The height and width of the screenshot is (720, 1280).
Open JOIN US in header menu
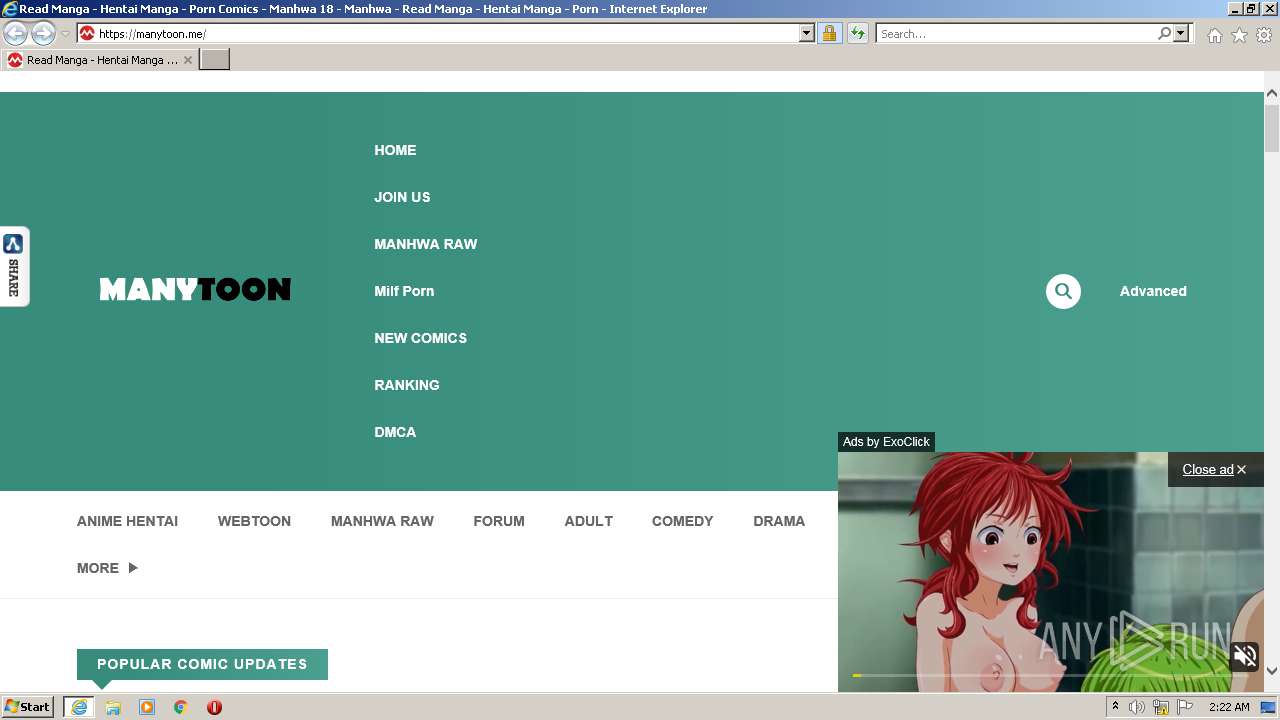coord(402,197)
